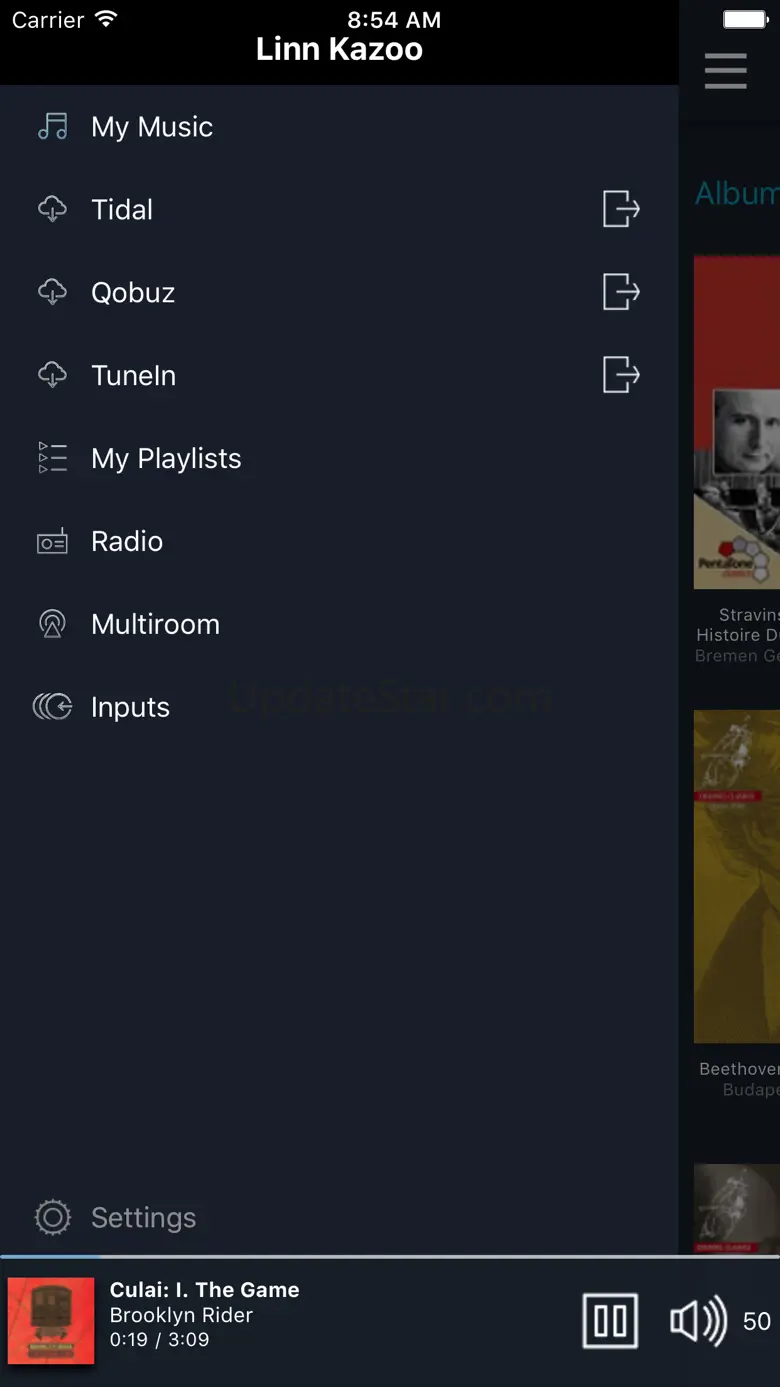Tap the artist name Brooklyn Rider

pos(181,1315)
